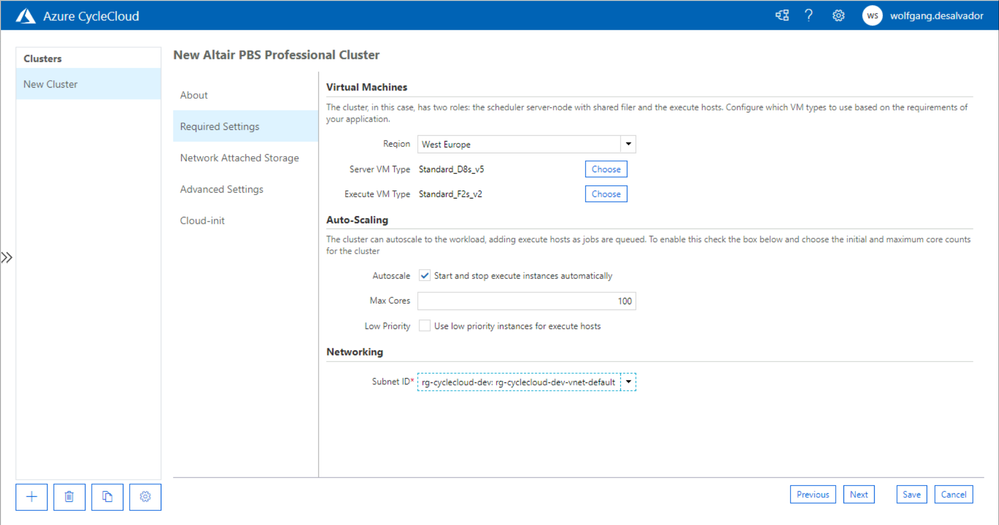Screen dimensions: 999x525
Task: Open the Advanced Settings tab
Action: click(x=245, y=189)
